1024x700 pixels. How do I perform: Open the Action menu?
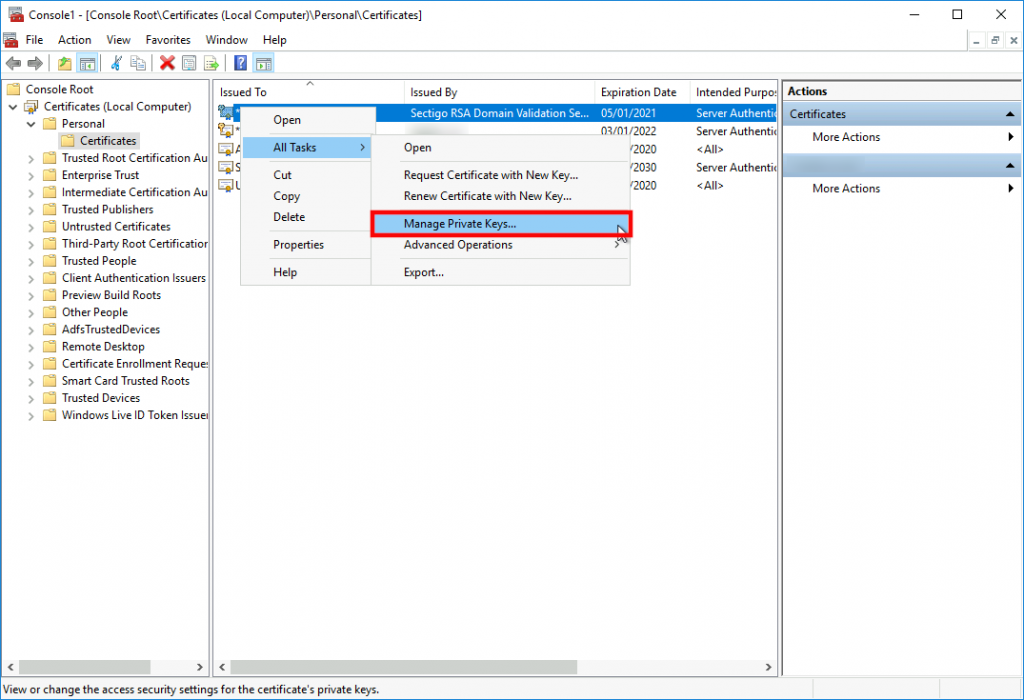(74, 39)
